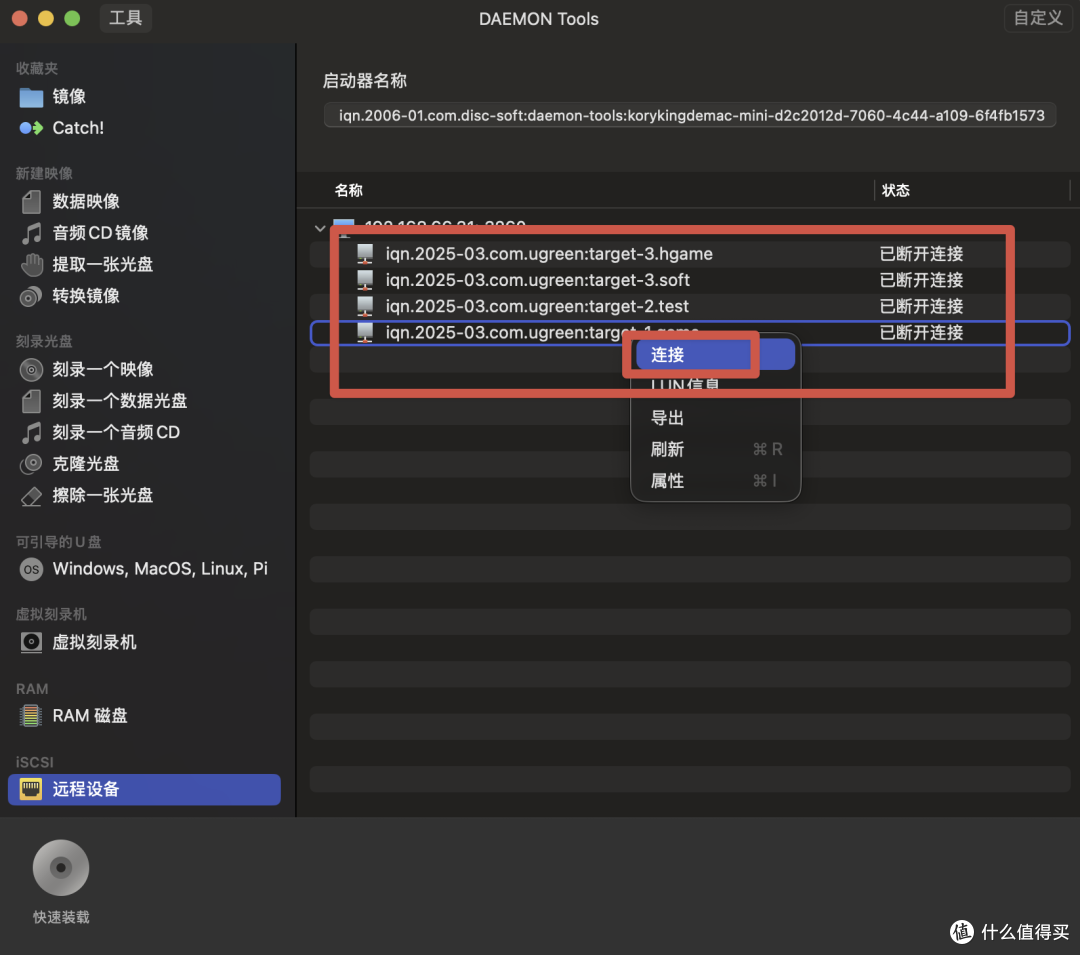Click the 转换镜像 disc icon
Screen dimensions: 1080x955
[x=31, y=296]
